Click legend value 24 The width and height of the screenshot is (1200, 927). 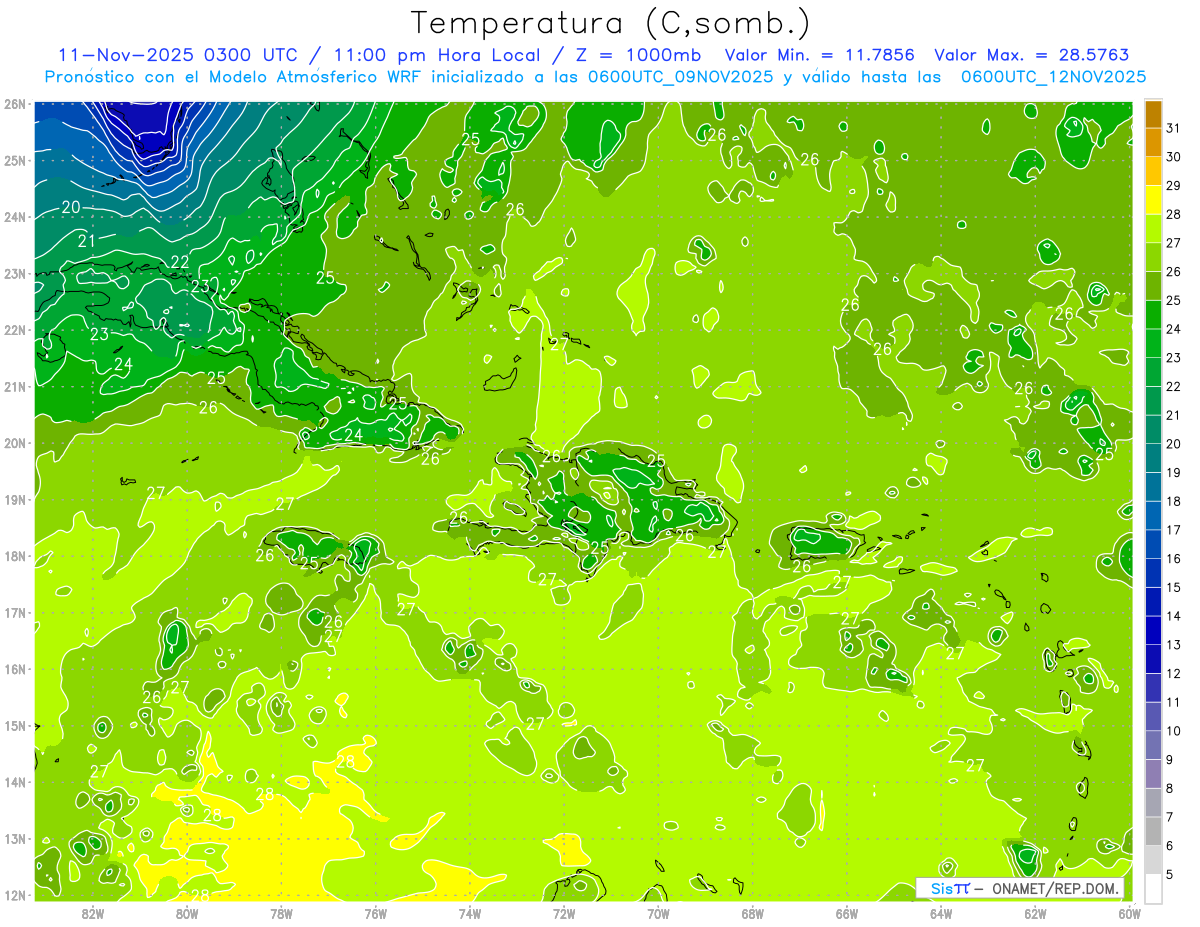[x=1174, y=329]
